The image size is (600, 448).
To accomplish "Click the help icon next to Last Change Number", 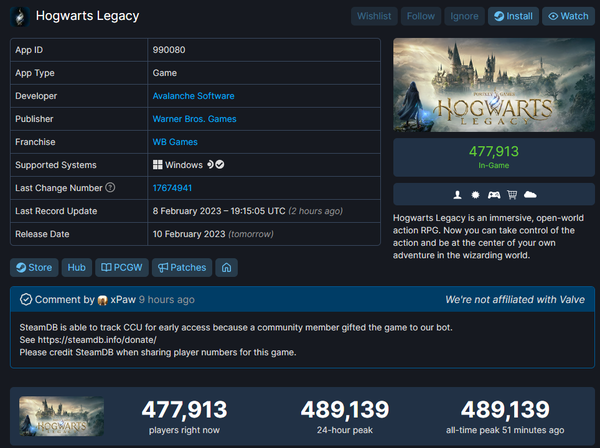I will coord(110,187).
